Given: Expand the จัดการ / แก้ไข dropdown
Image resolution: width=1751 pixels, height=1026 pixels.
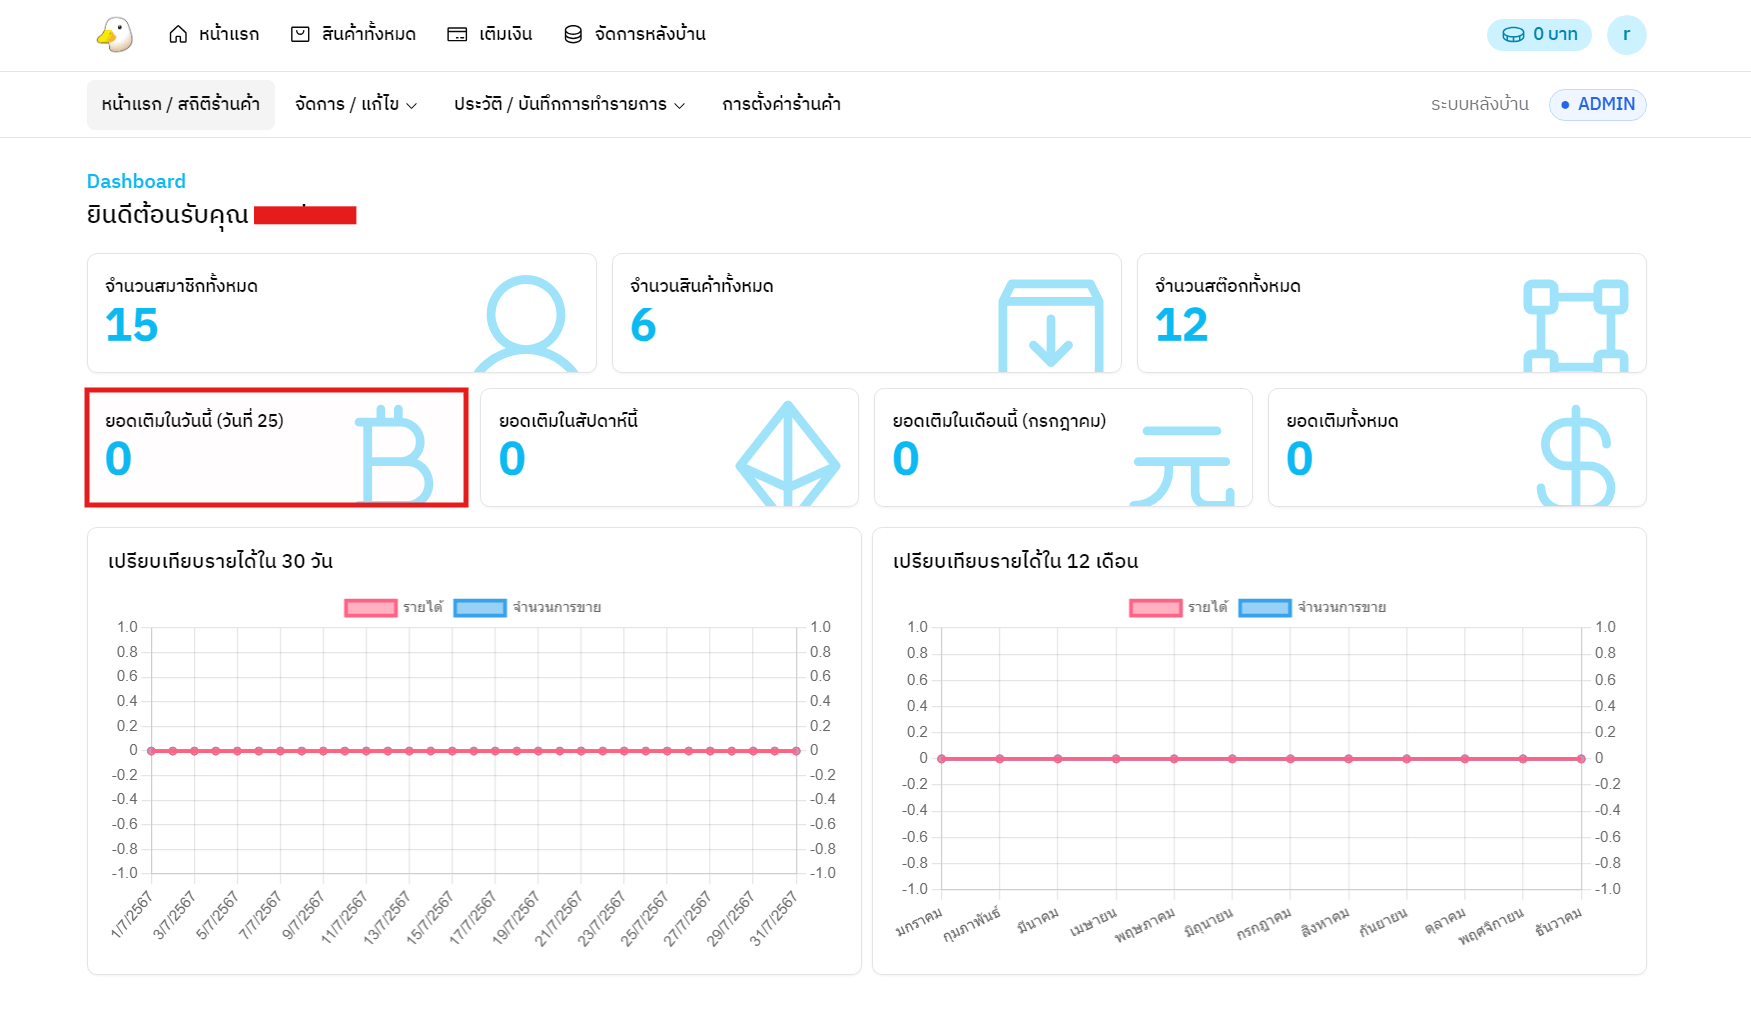Looking at the screenshot, I should coord(356,104).
